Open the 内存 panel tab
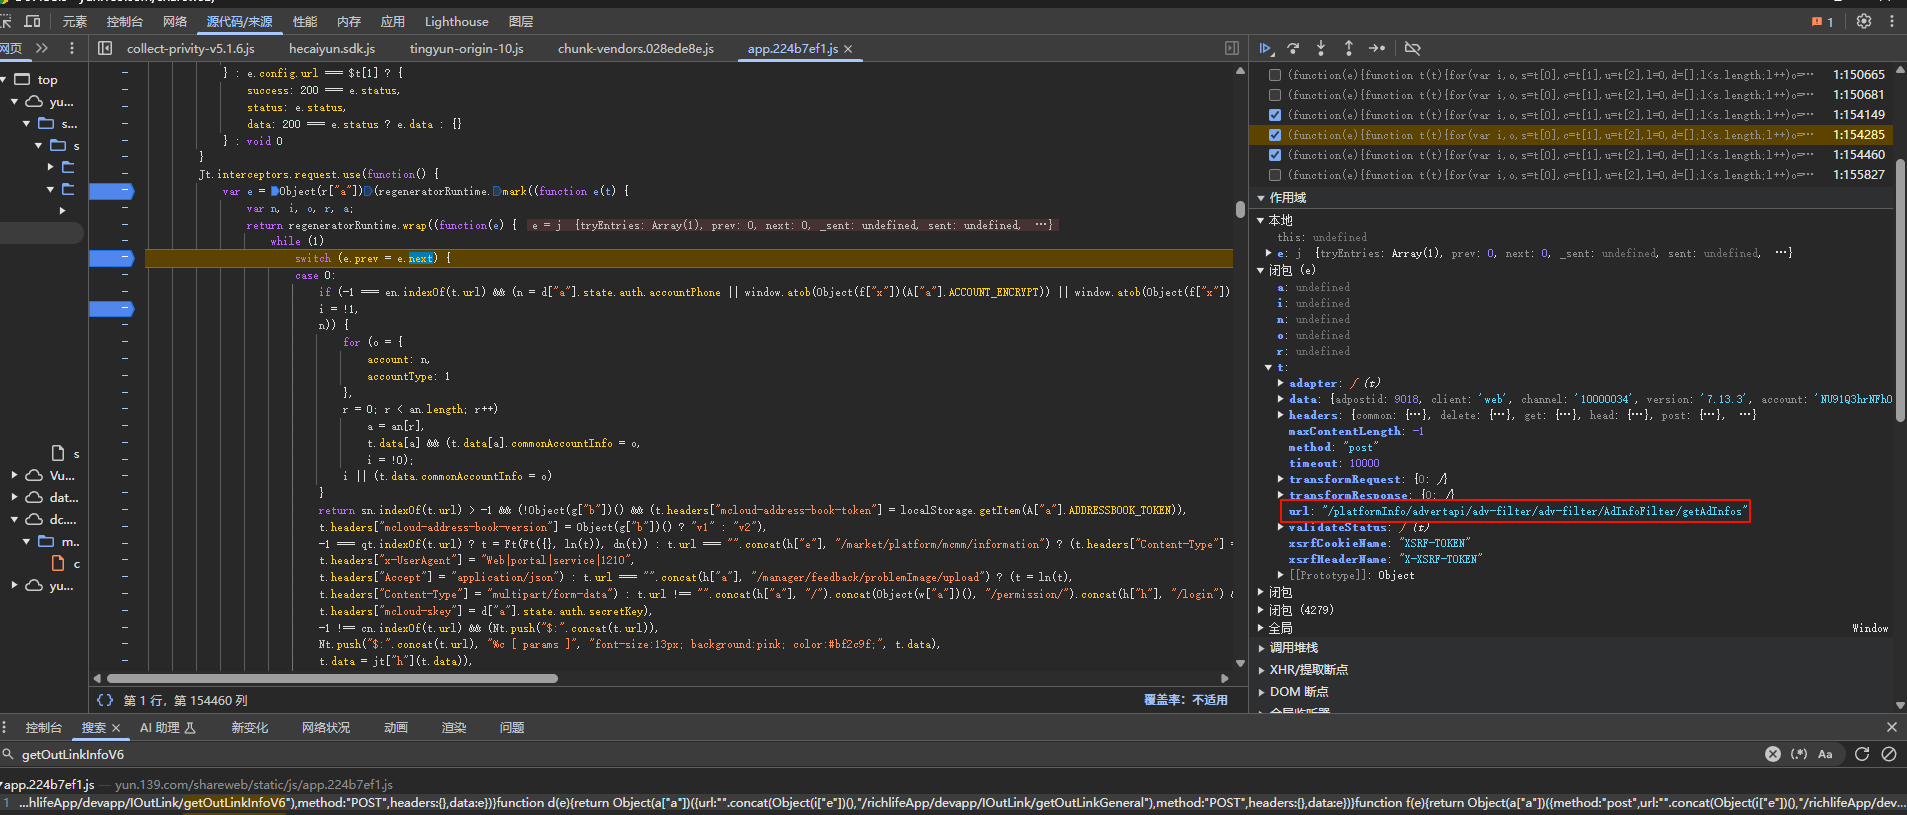 (x=349, y=21)
